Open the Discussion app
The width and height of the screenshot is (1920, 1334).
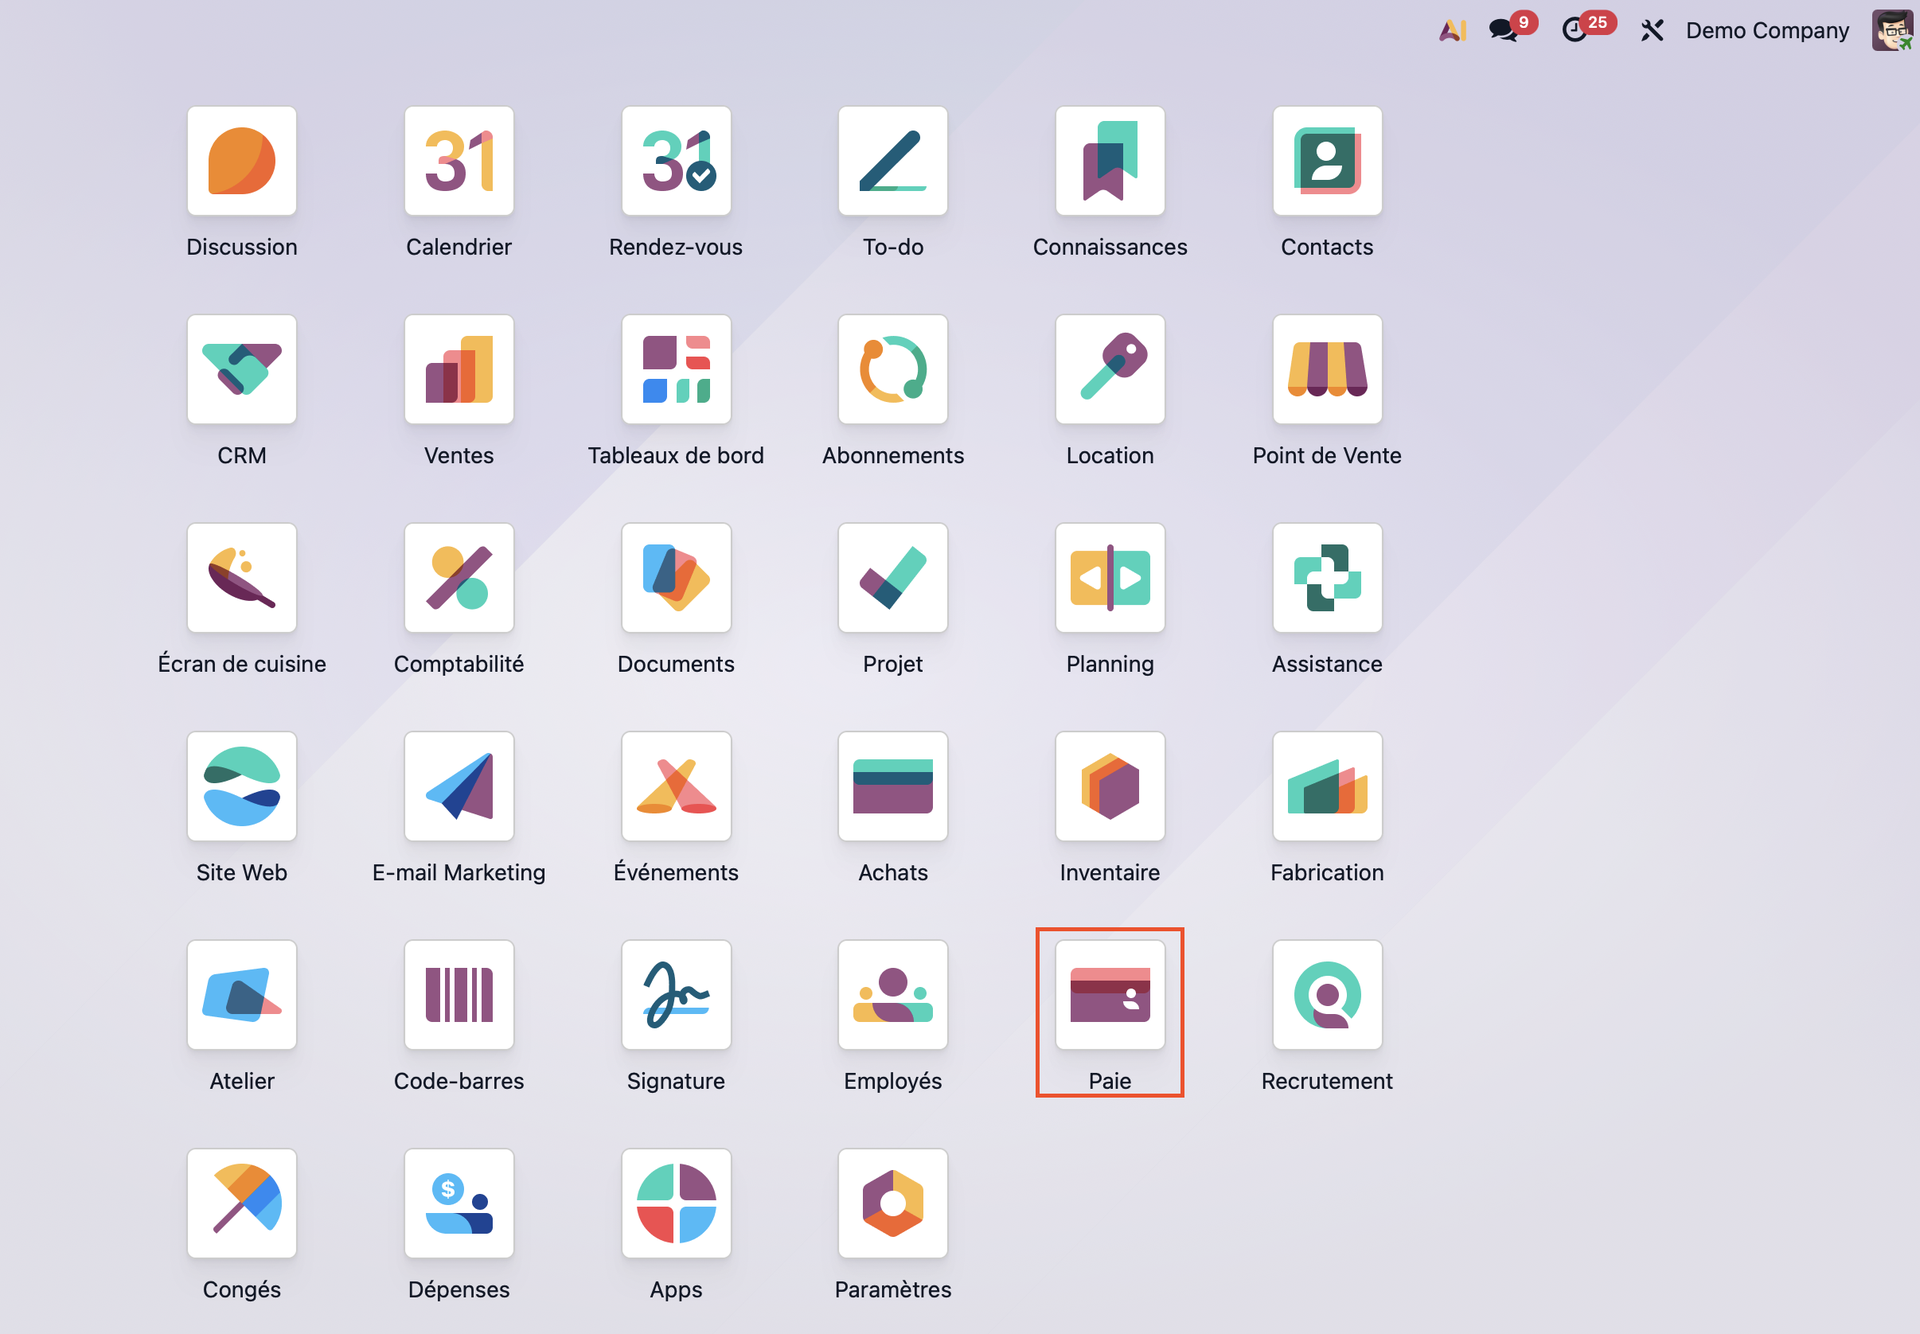tap(241, 161)
